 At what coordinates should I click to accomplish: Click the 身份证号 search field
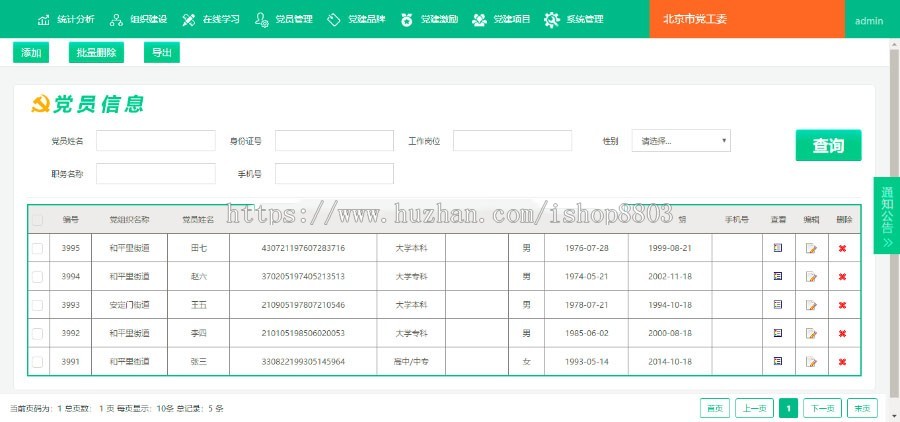(x=334, y=141)
